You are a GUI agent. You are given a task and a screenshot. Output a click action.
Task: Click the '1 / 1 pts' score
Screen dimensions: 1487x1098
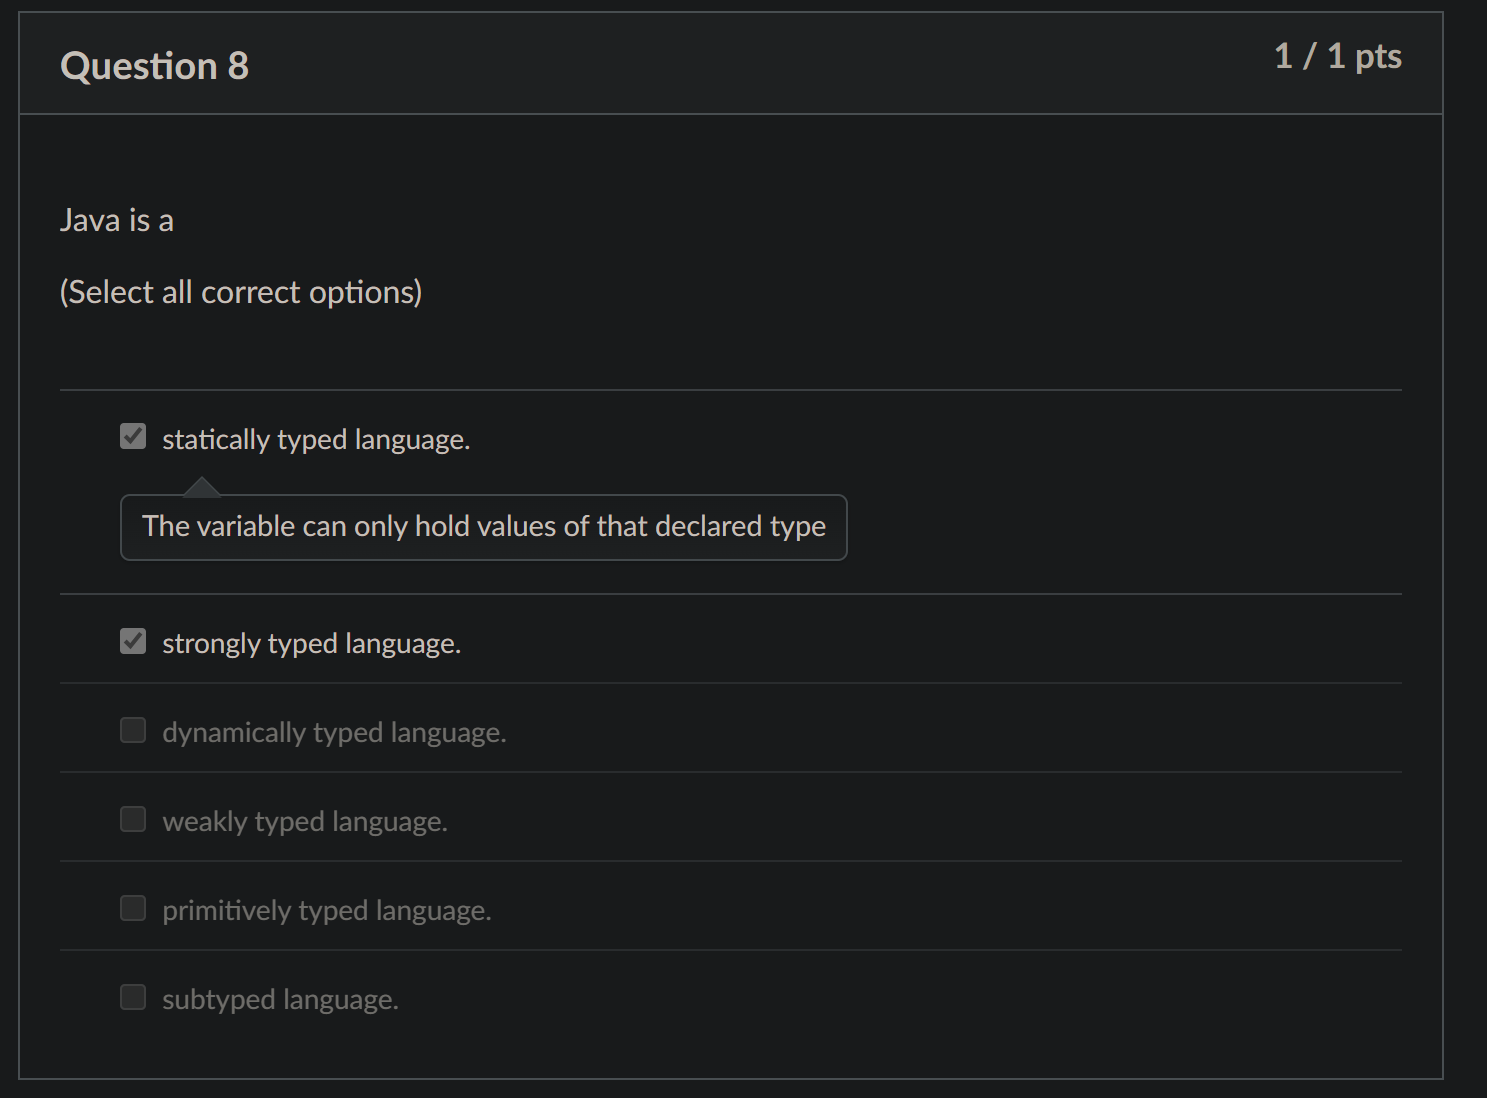(1337, 56)
